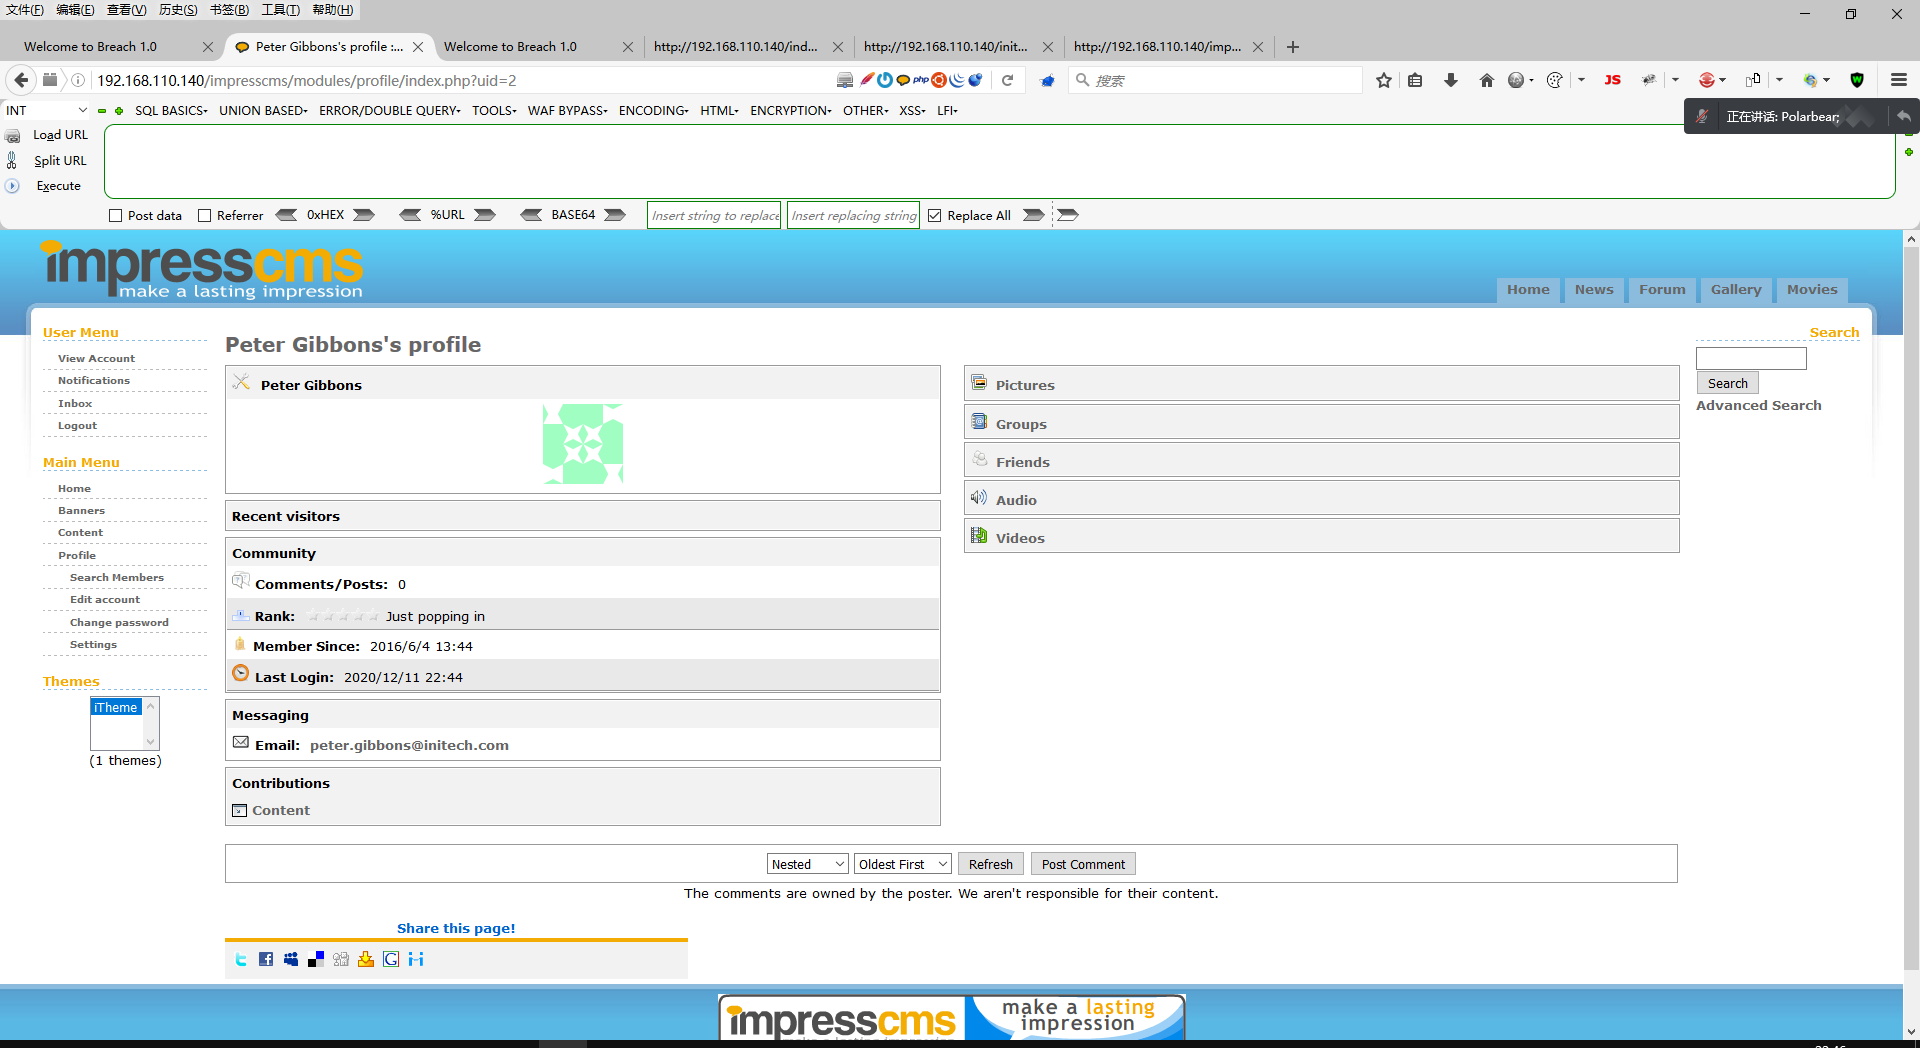
Task: Click the Split URL icon in HackBar
Action: 12,160
